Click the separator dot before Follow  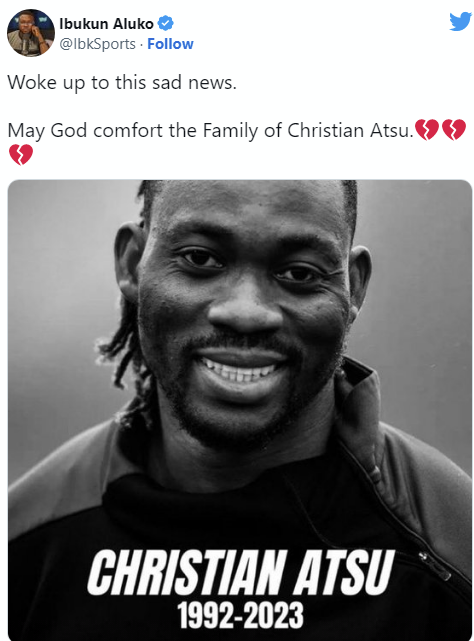141,44
